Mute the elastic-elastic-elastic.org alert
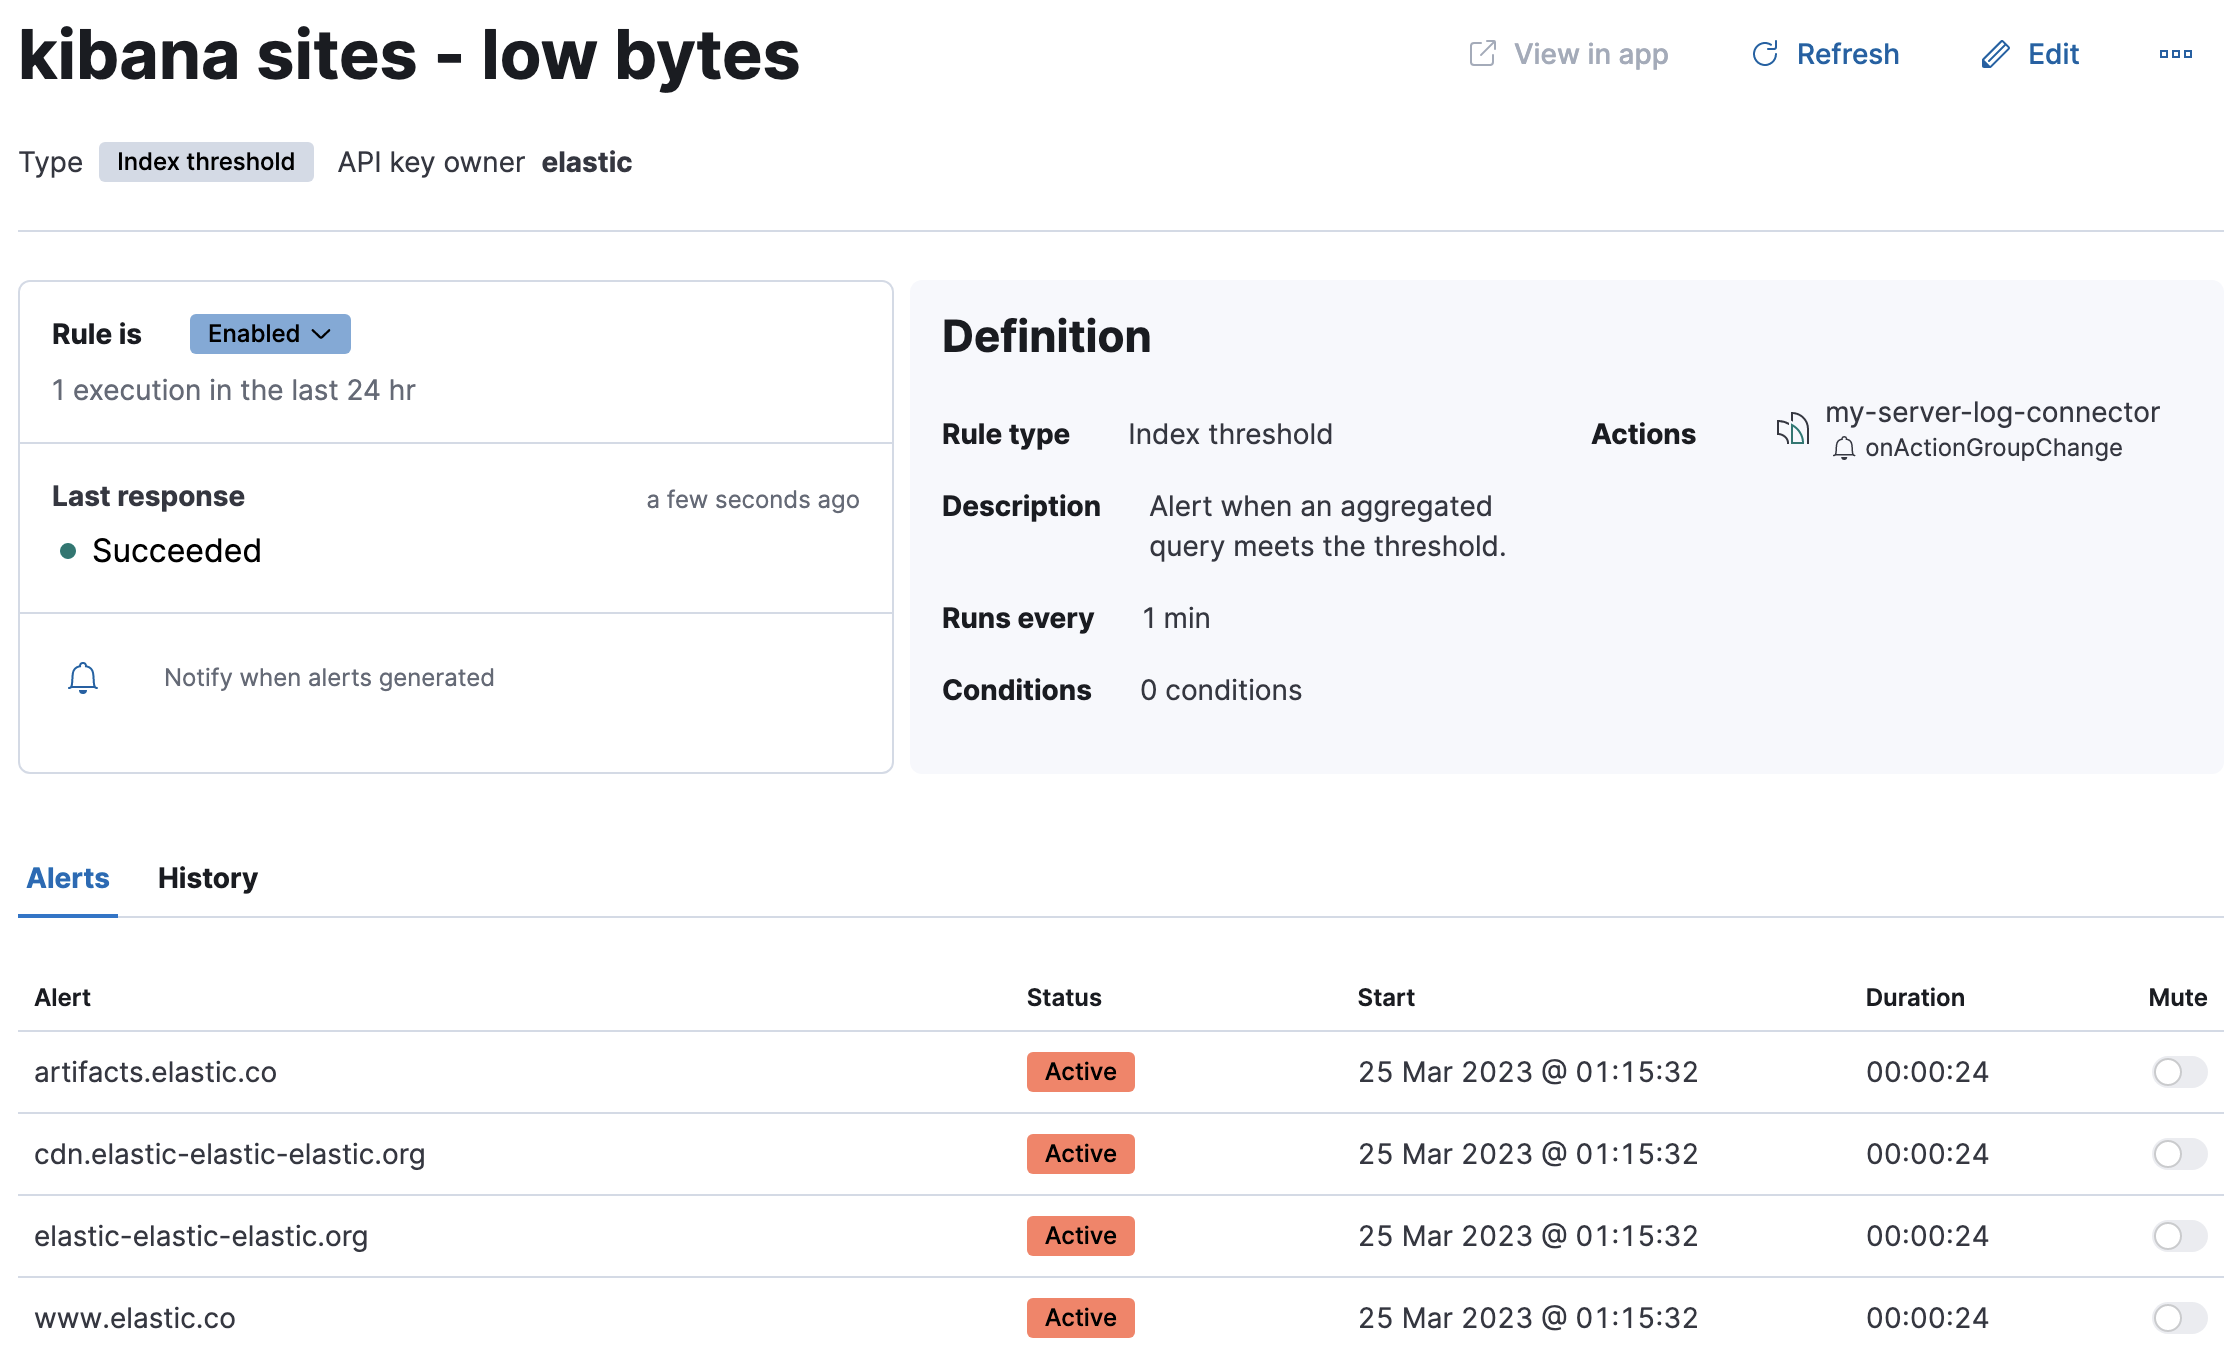Screen dimensions: 2224x1356 (x=2179, y=1236)
